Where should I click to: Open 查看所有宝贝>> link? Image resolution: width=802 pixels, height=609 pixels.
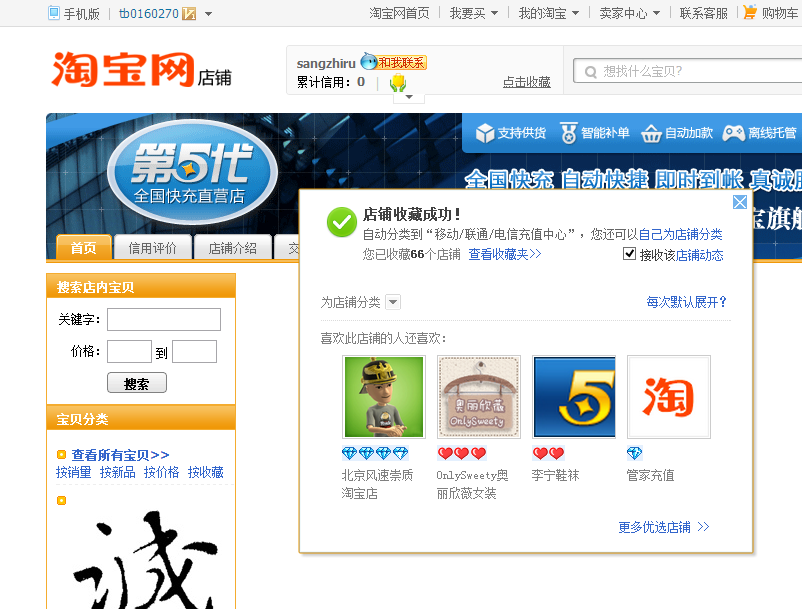click(120, 455)
